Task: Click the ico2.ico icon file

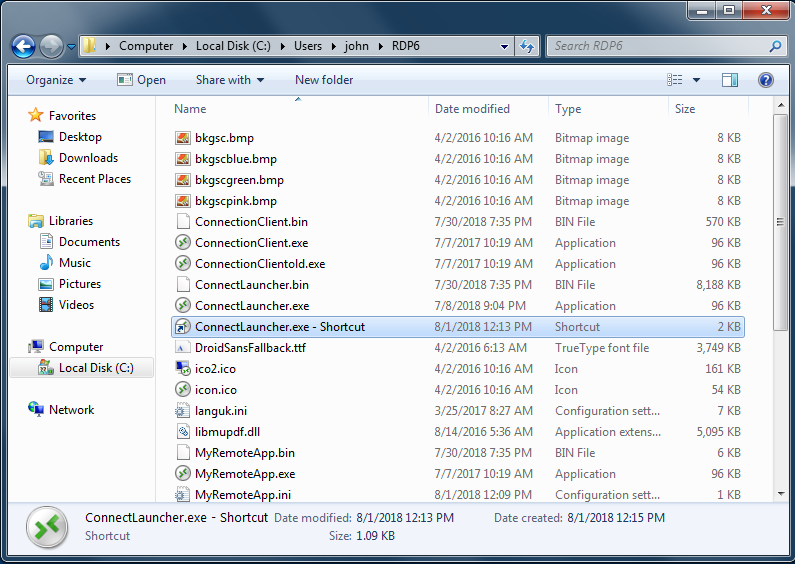Action: pos(182,369)
